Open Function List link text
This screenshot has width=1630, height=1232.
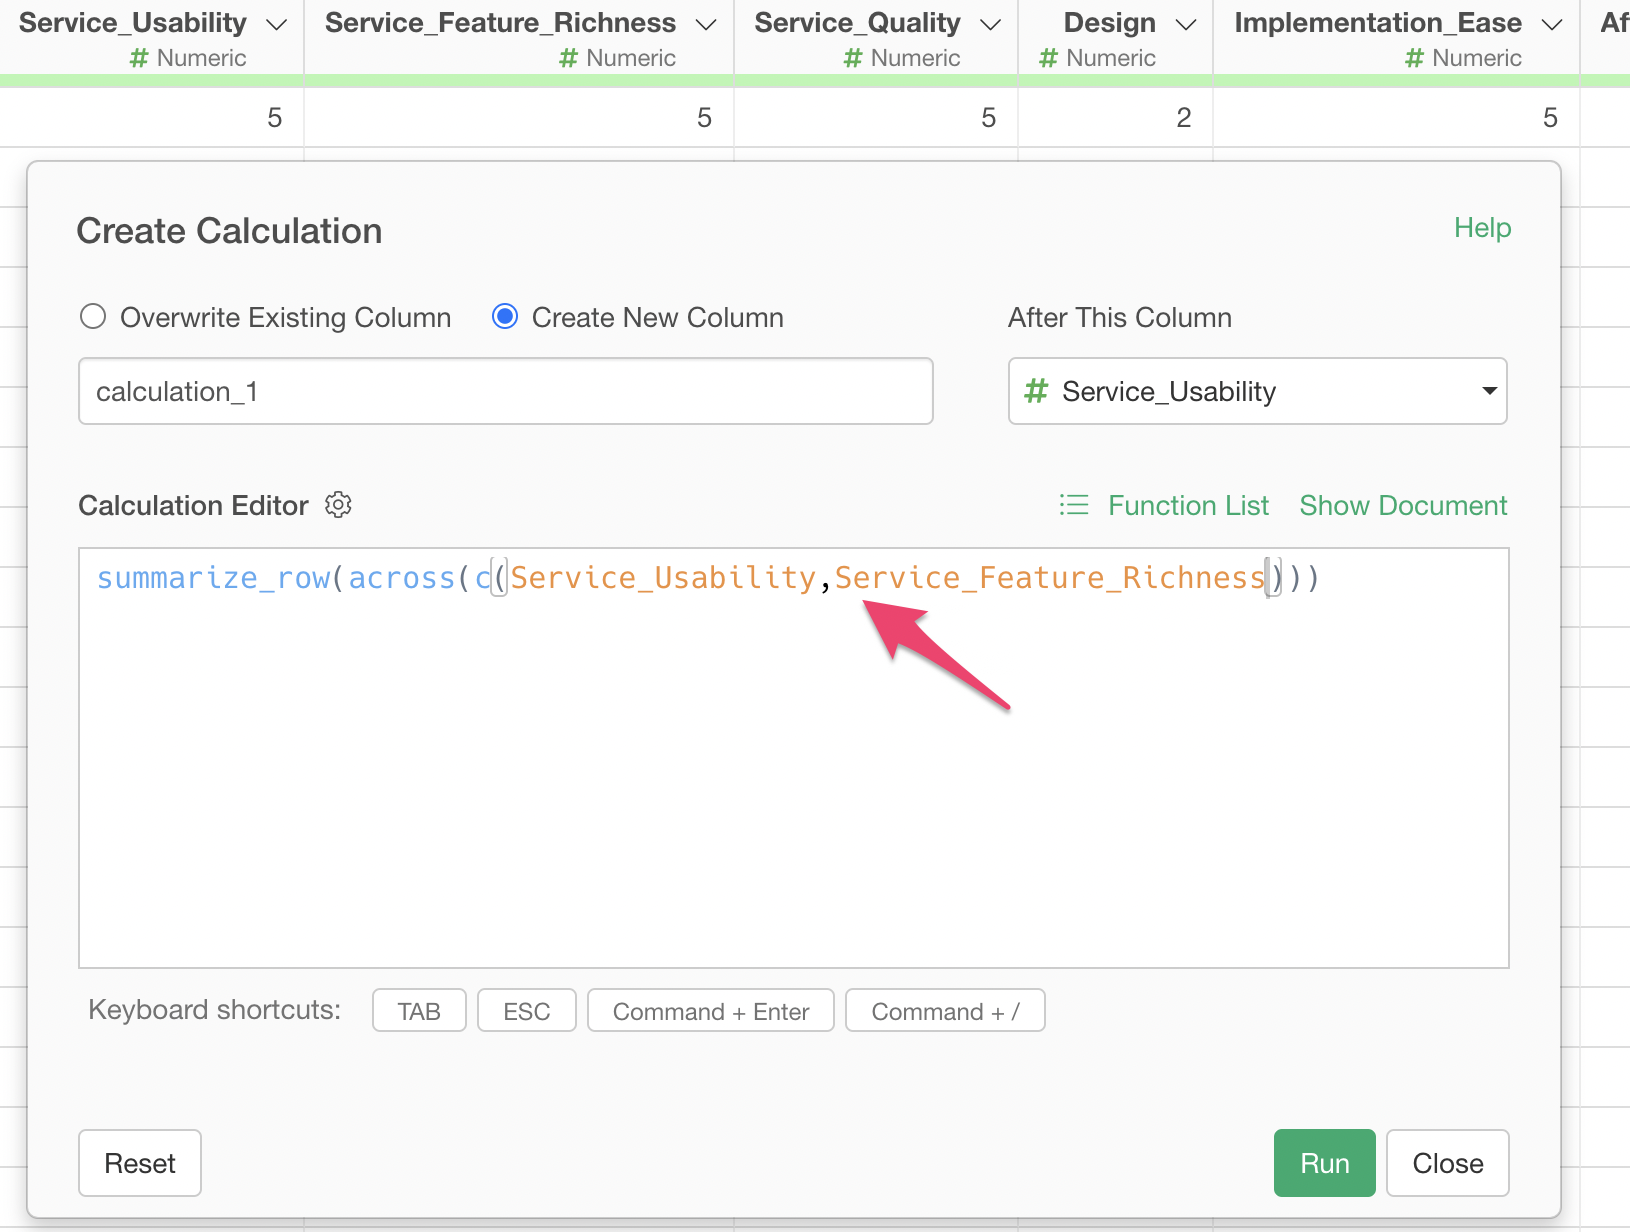tap(1188, 505)
